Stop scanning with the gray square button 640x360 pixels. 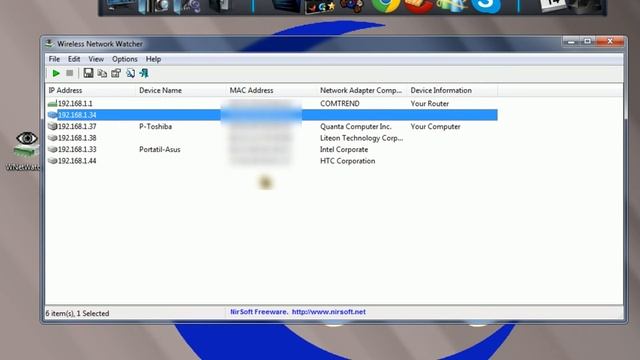coord(70,73)
